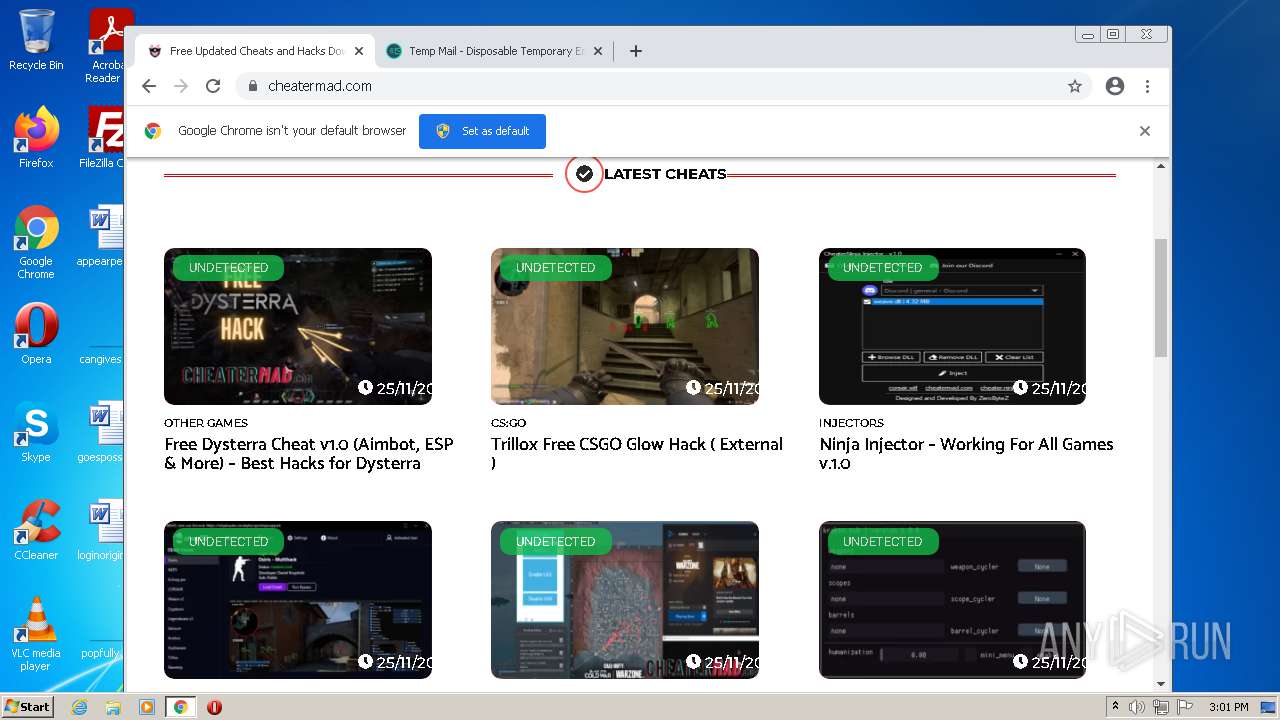Click the LATEST CHEATS heading text
The width and height of the screenshot is (1280, 720).
click(x=665, y=174)
